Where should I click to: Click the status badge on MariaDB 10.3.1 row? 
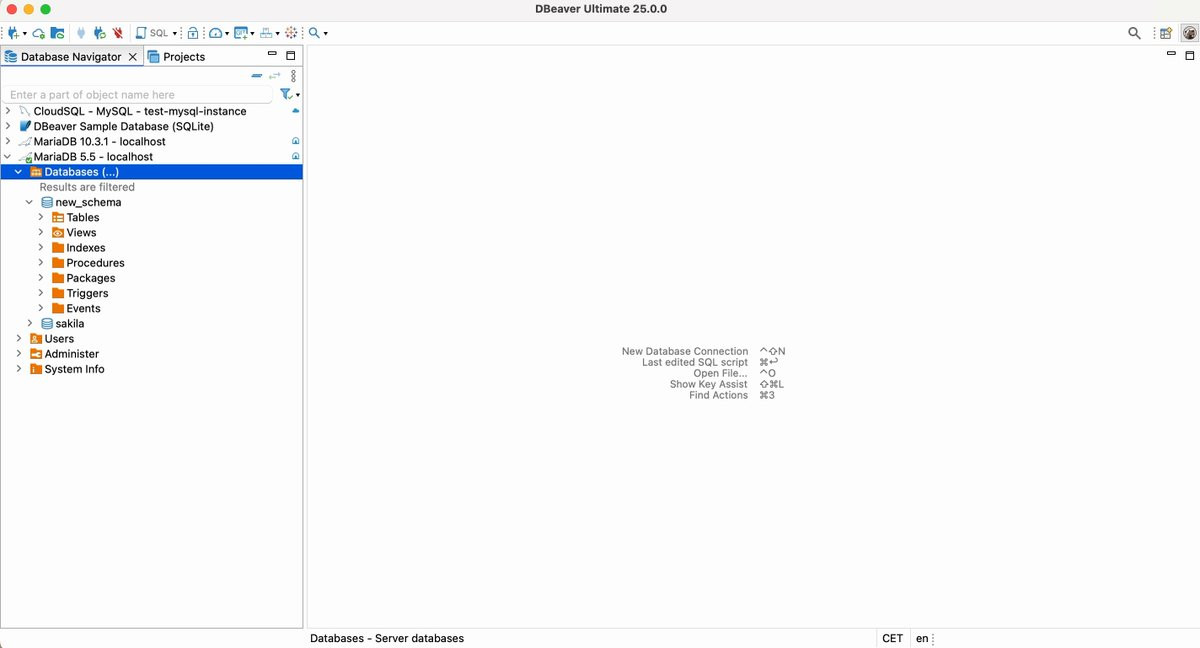pyautogui.click(x=295, y=142)
